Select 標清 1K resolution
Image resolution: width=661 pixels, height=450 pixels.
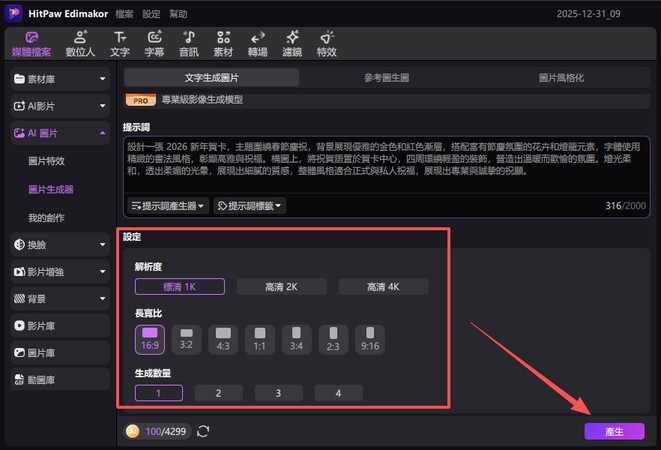[x=180, y=287]
